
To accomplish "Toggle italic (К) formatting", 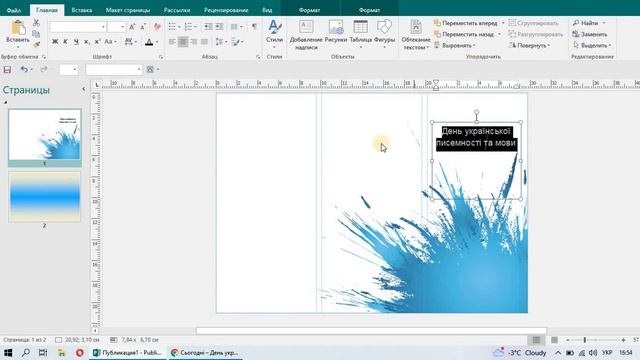I will 65,42.
